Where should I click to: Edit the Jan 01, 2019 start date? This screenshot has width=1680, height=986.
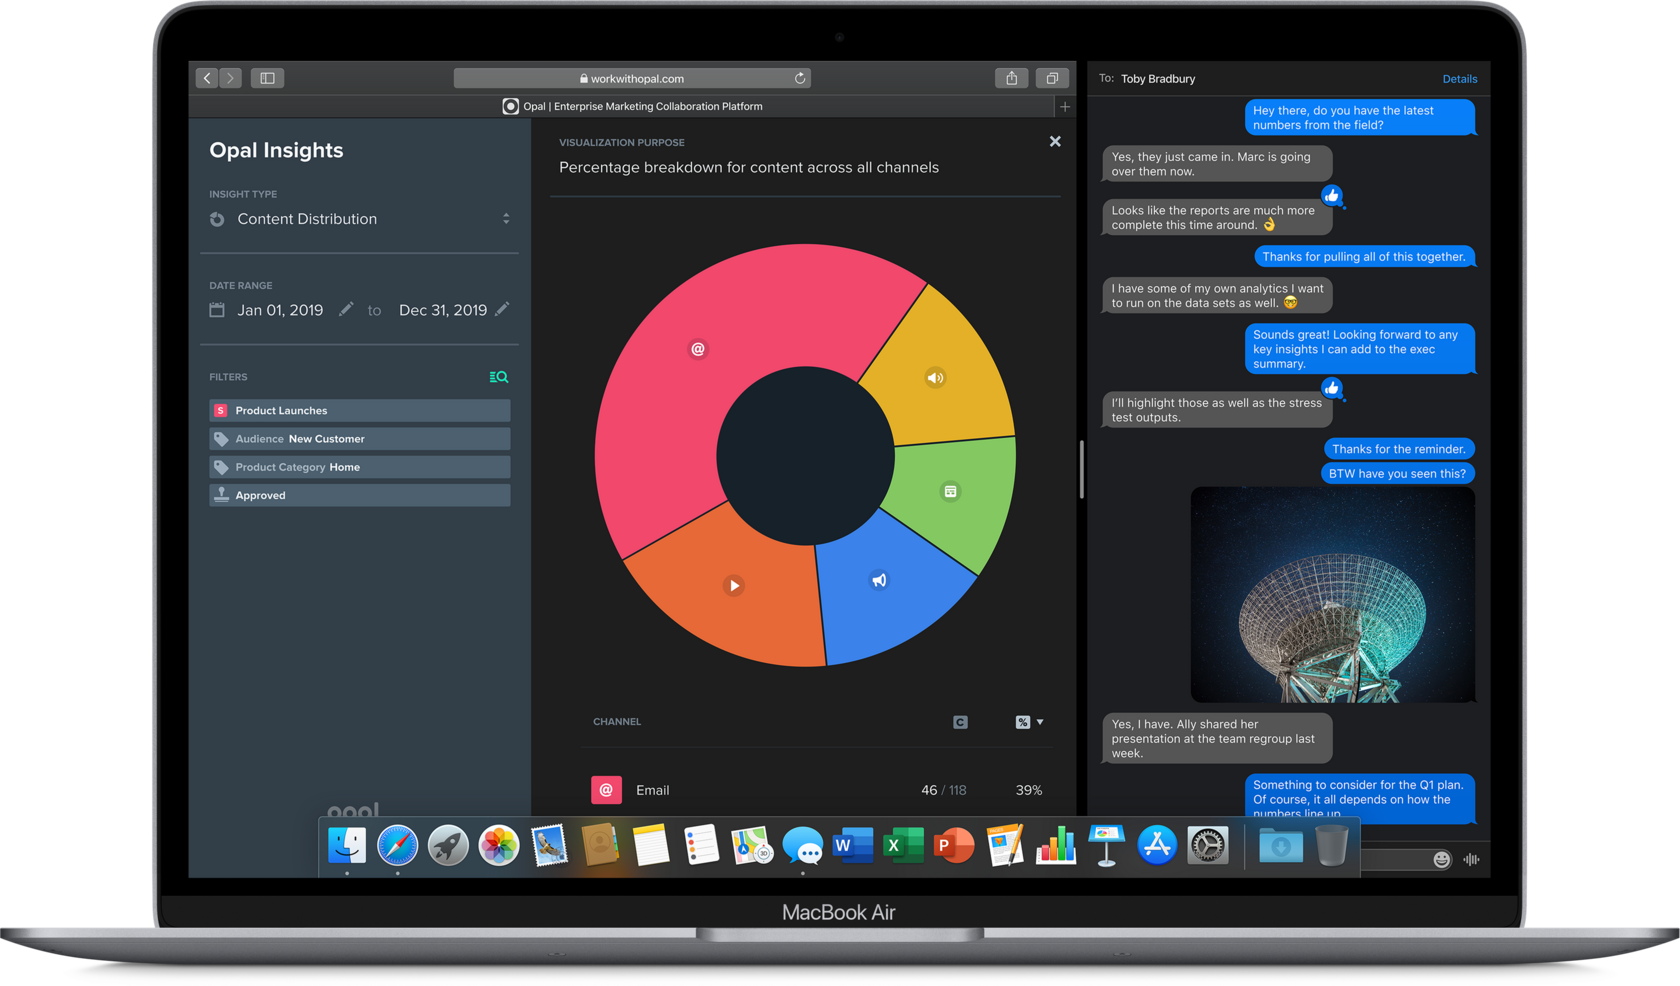coord(346,310)
